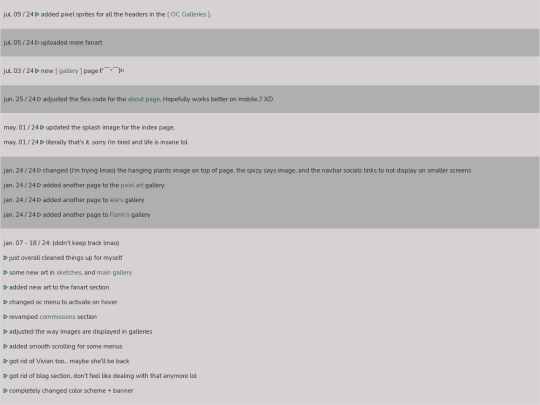The width and height of the screenshot is (540, 405).
Task: Click arrow icon before updated the splash image
Action: point(42,127)
